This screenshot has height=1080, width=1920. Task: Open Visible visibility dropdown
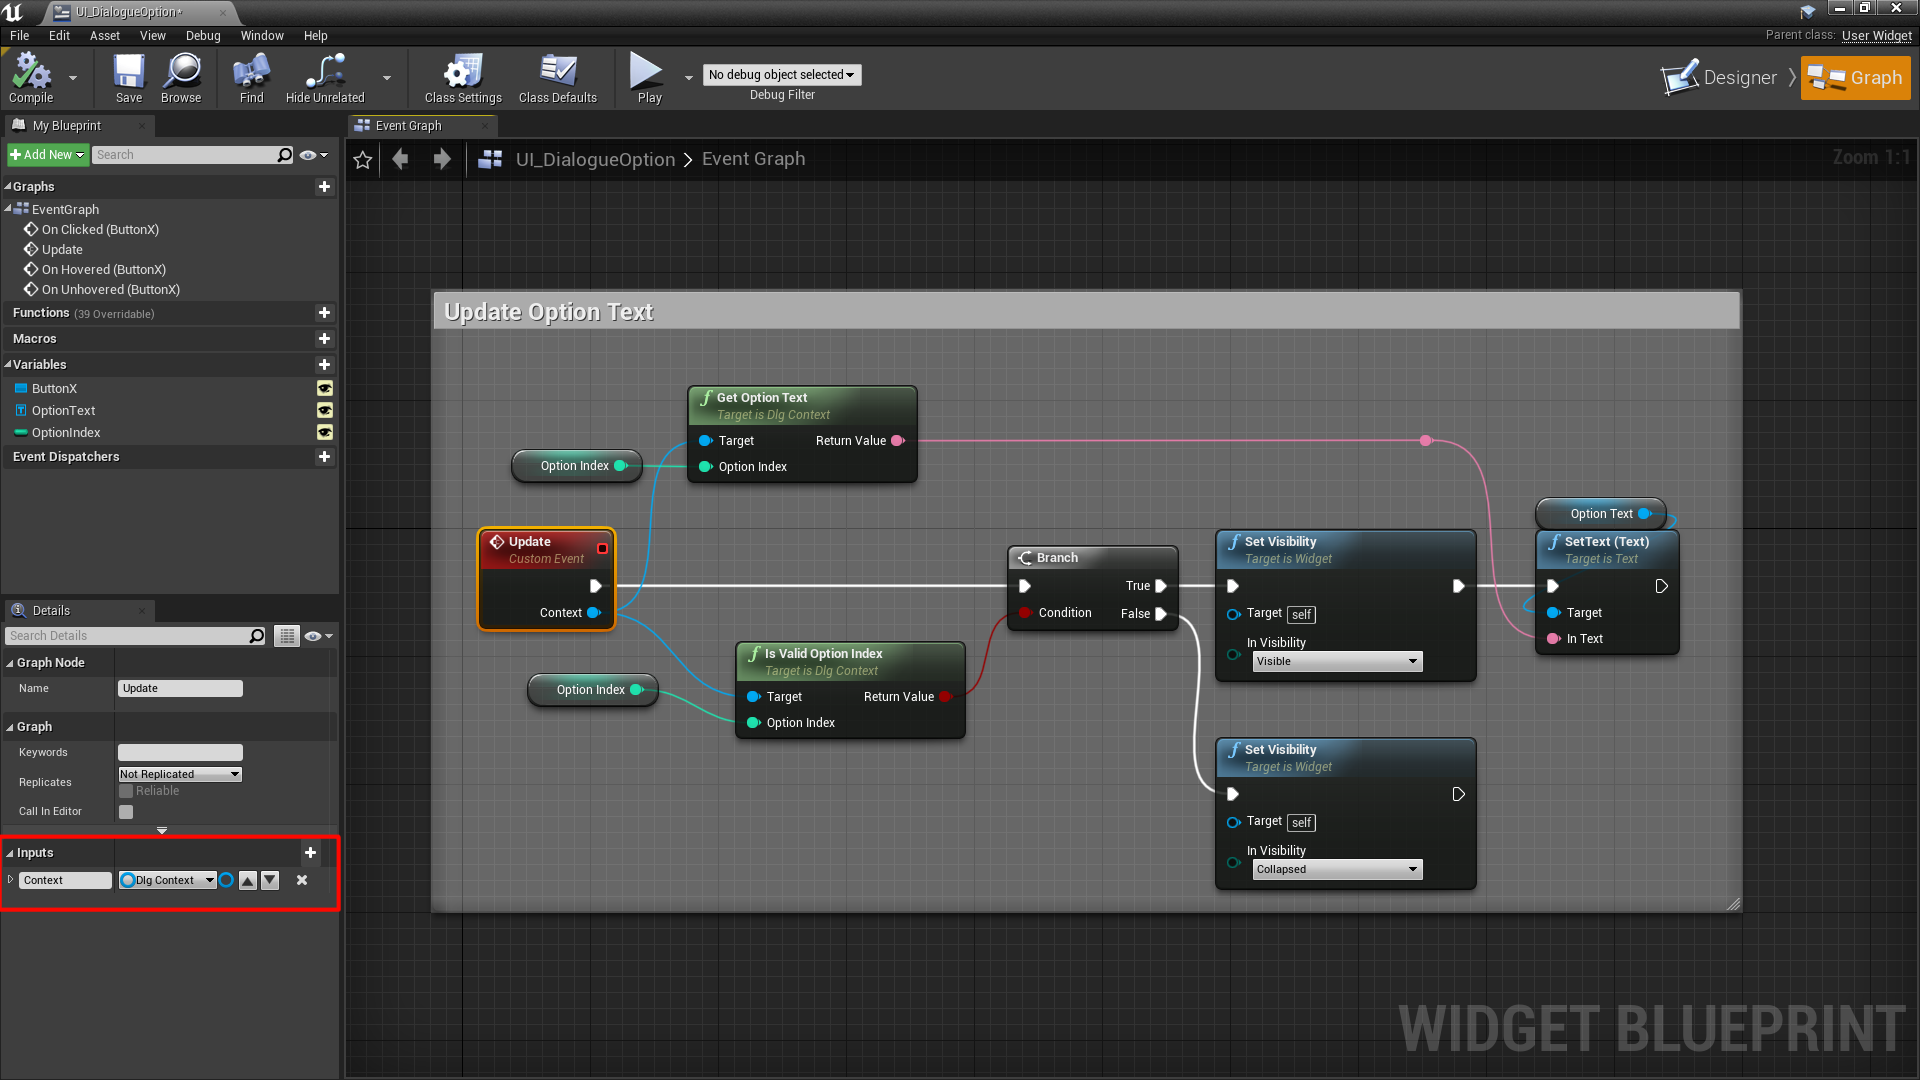(x=1337, y=662)
